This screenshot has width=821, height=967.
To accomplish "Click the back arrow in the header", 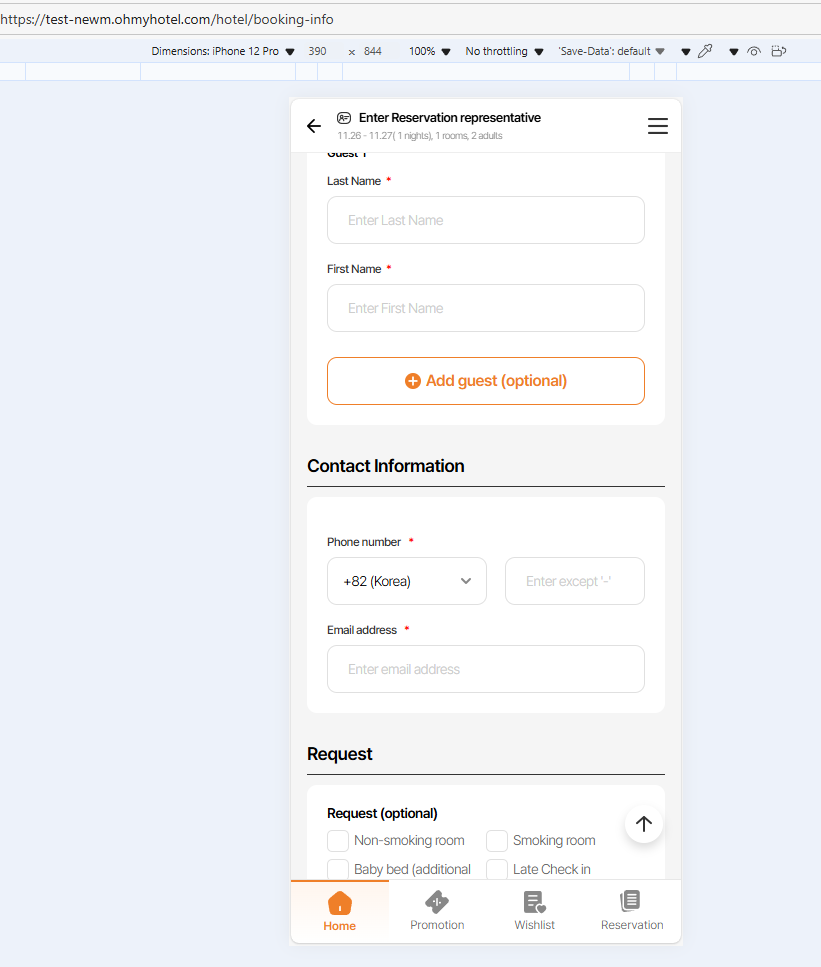I will click(x=314, y=126).
